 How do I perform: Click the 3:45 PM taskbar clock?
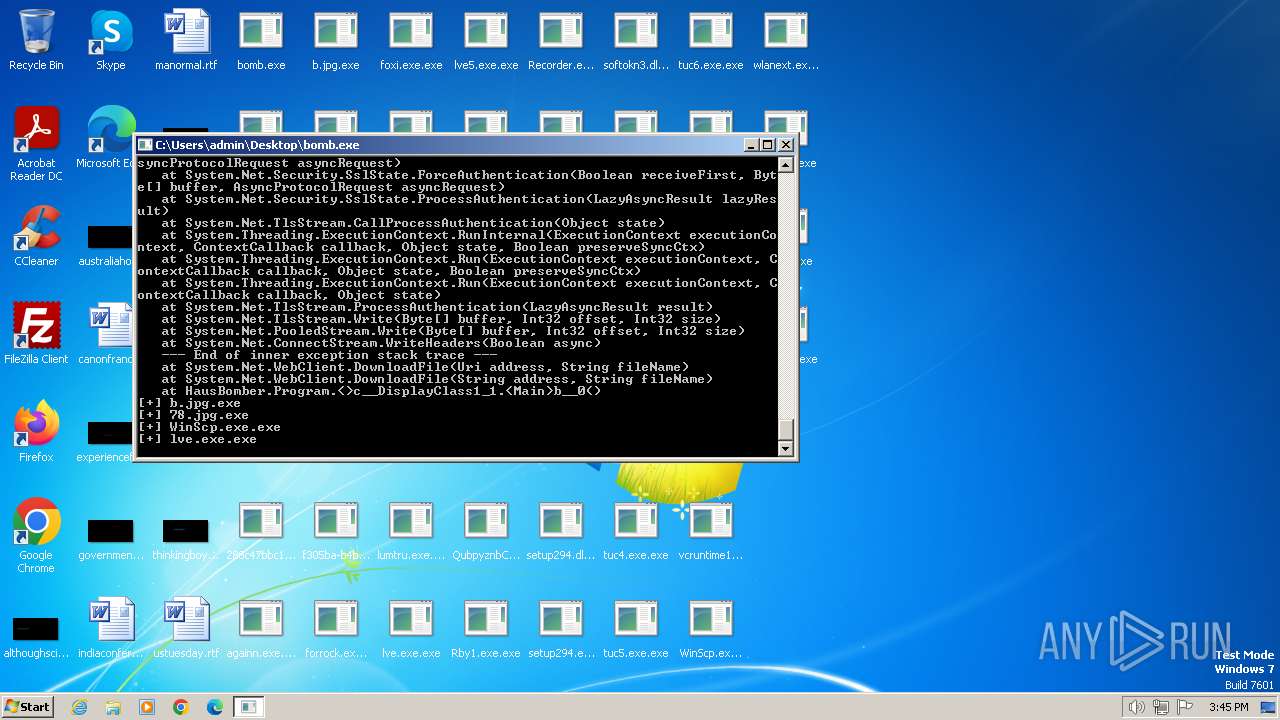click(1228, 707)
